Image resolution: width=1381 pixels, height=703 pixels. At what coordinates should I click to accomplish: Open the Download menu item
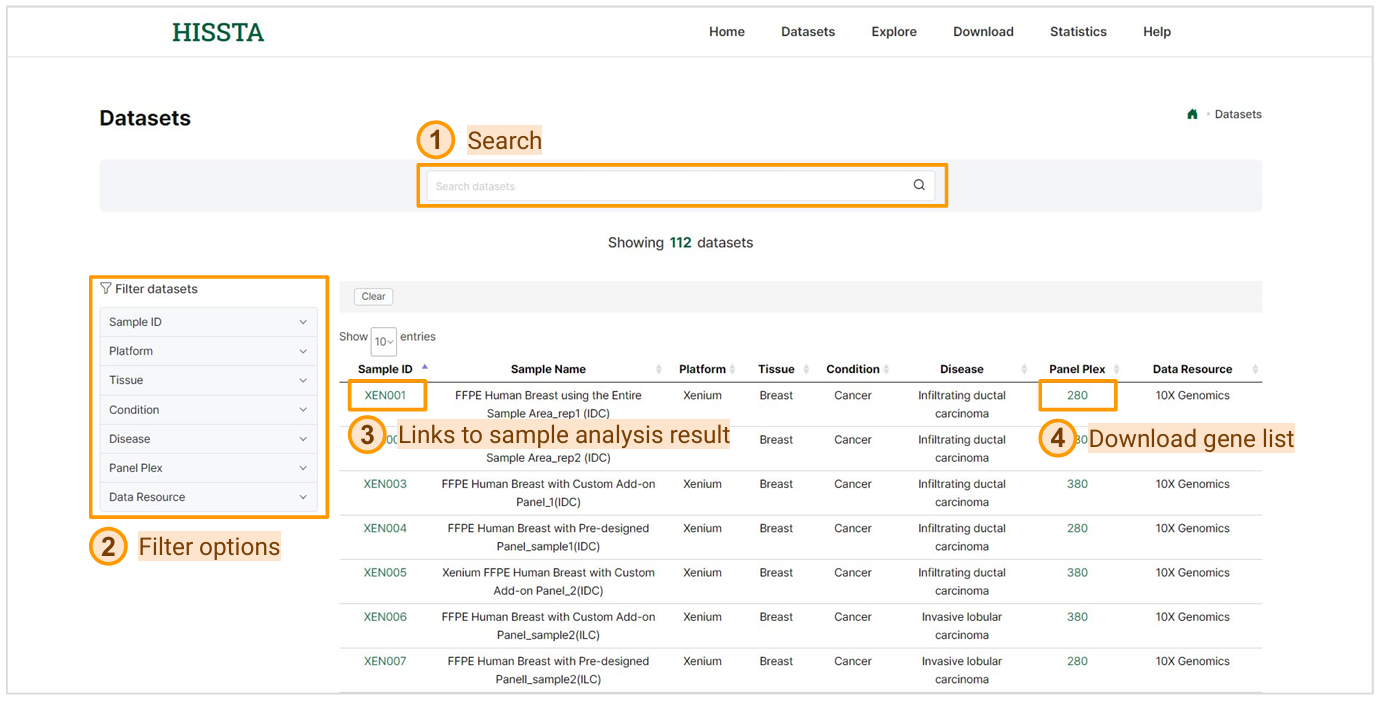[982, 32]
